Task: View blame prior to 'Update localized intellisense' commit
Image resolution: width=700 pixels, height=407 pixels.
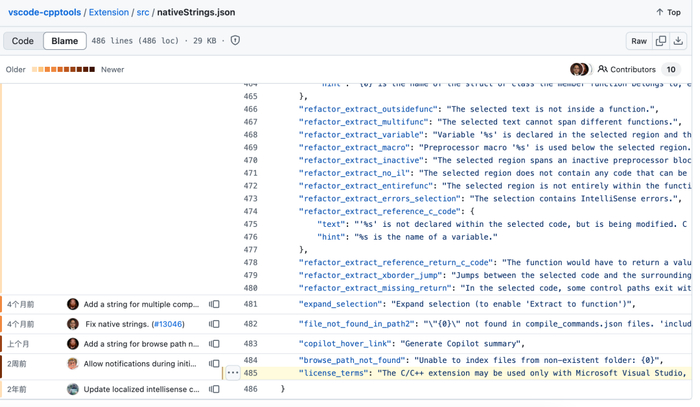Action: coord(214,389)
